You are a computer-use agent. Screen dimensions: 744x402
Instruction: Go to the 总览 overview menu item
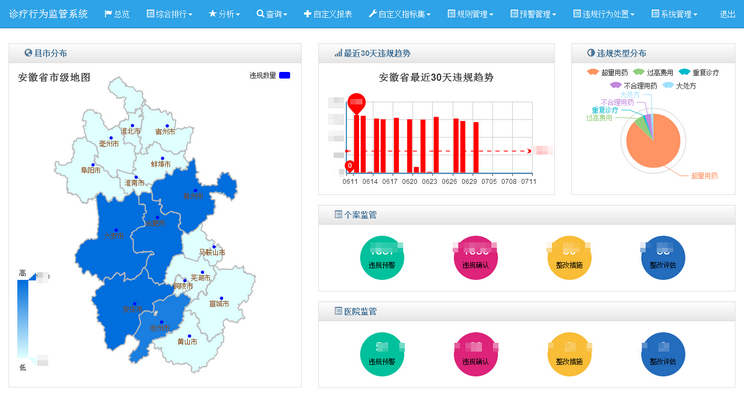click(x=116, y=15)
